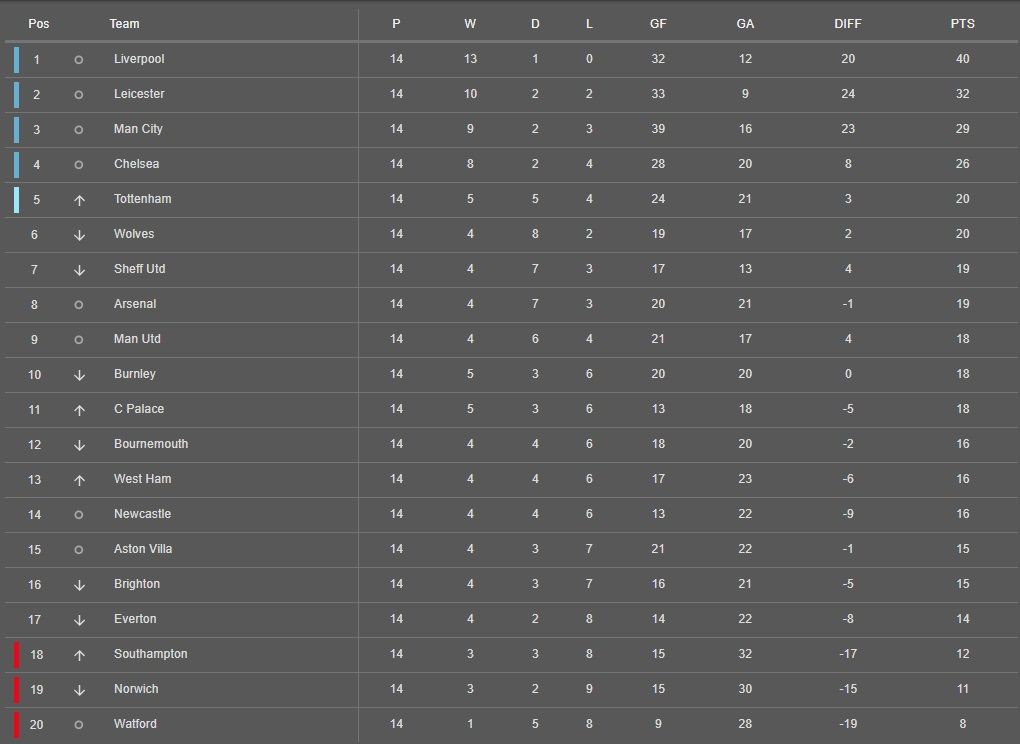The height and width of the screenshot is (744, 1020).
Task: Click the up arrow beside C Palace
Action: pos(79,410)
